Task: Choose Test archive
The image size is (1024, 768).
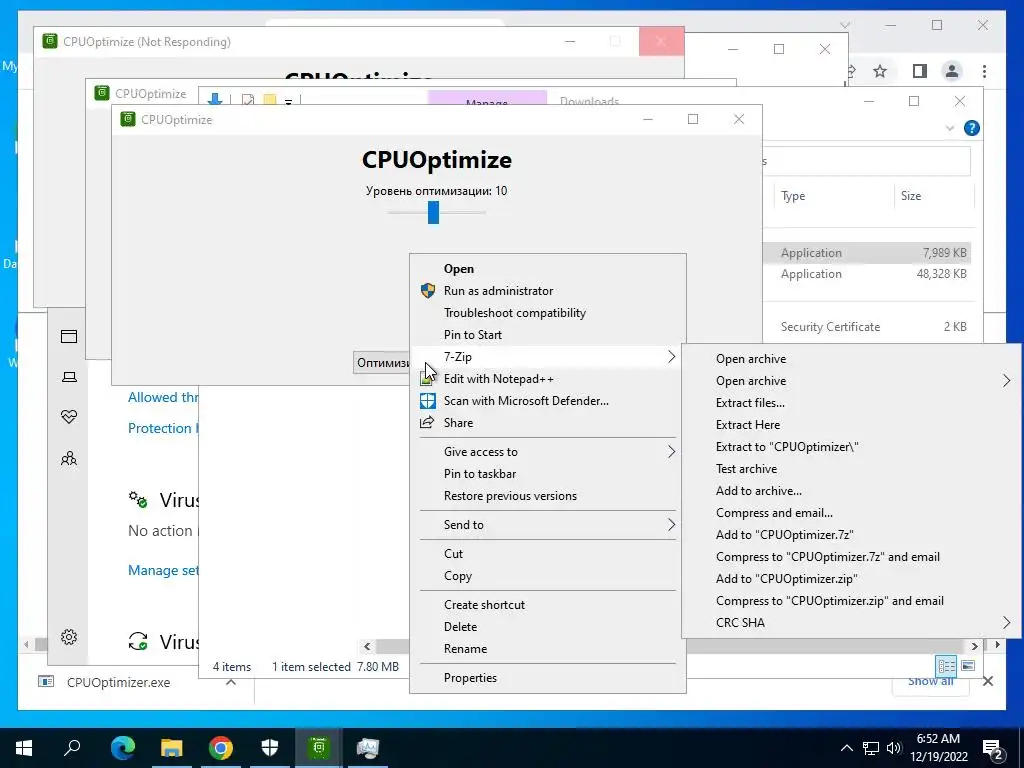Action: click(x=746, y=469)
